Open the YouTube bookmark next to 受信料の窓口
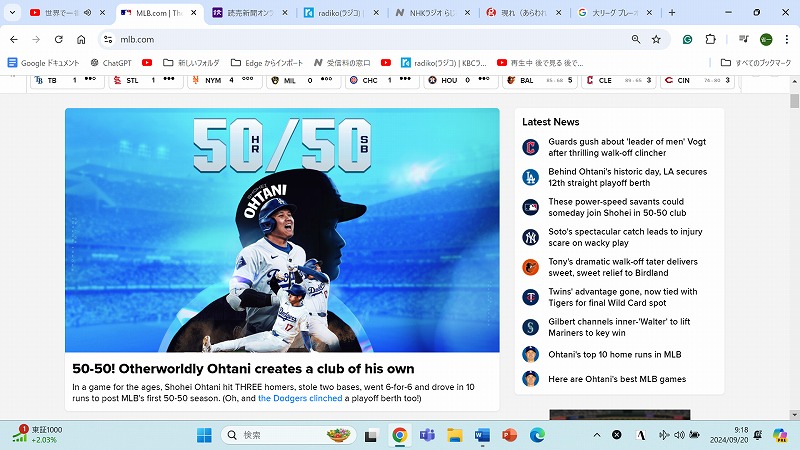The height and width of the screenshot is (450, 800). point(386,63)
